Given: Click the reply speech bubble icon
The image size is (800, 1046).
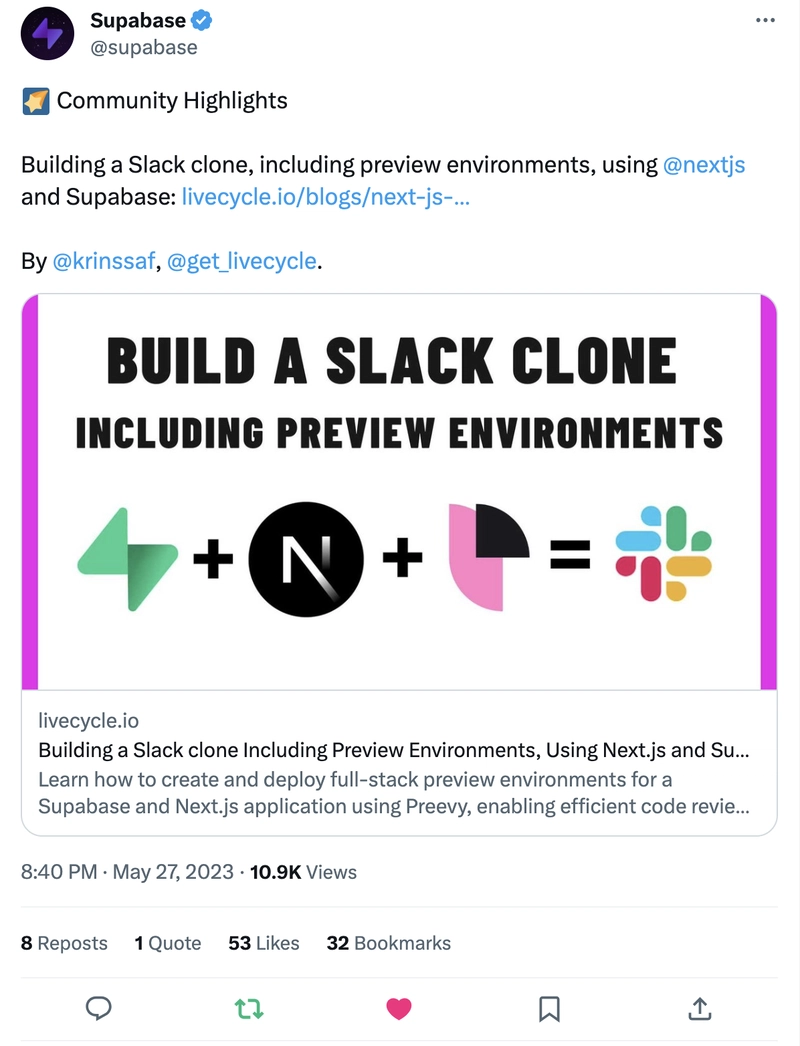Looking at the screenshot, I should coord(99,1008).
